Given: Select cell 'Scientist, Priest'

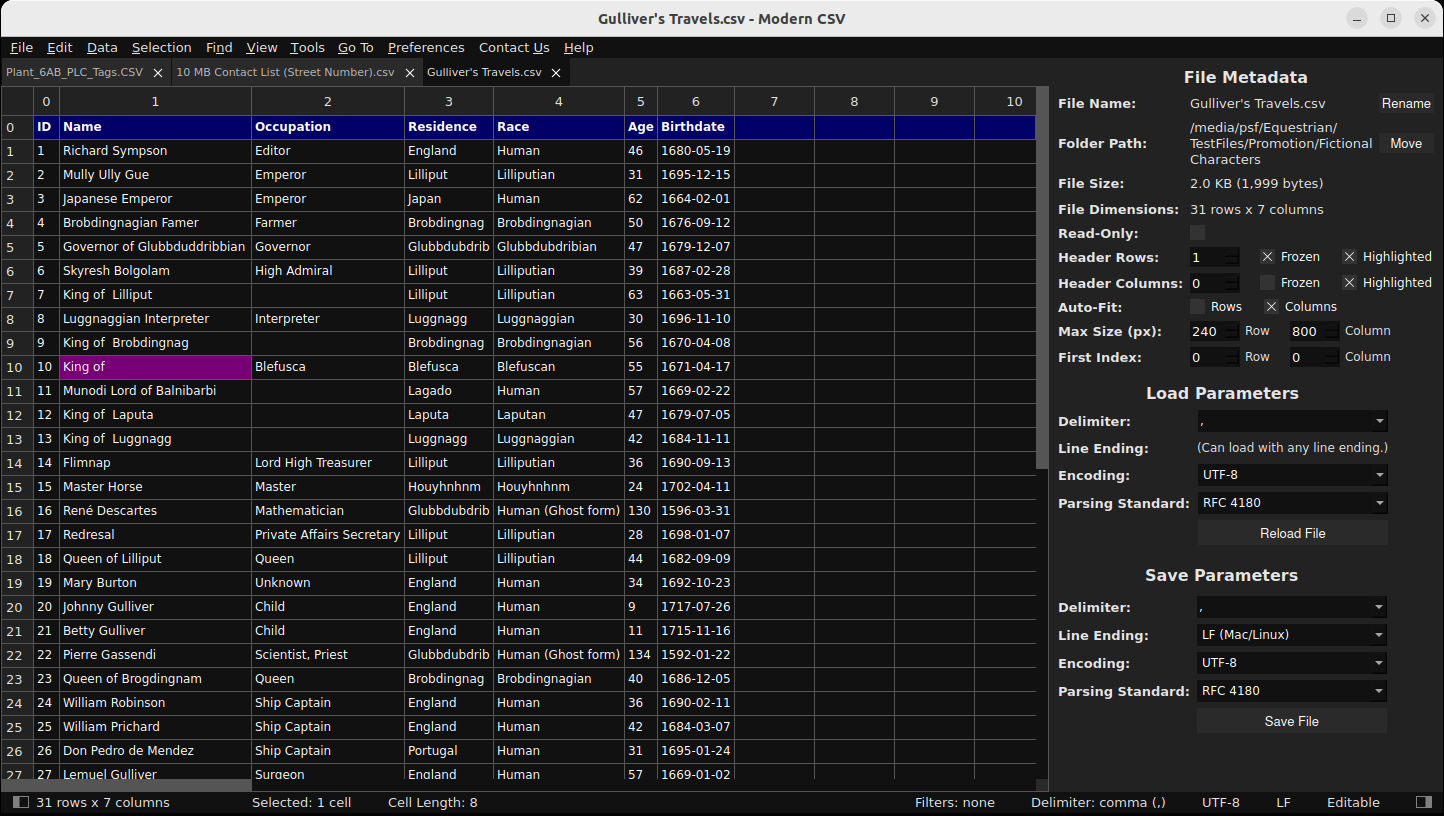Looking at the screenshot, I should (328, 655).
